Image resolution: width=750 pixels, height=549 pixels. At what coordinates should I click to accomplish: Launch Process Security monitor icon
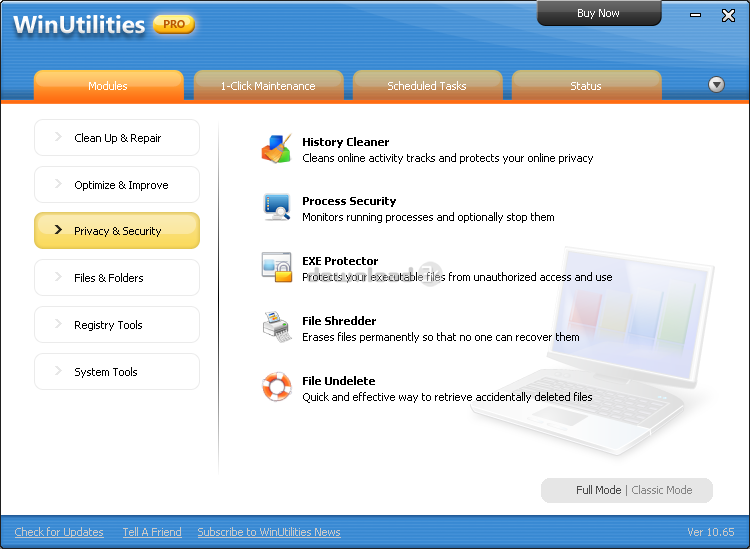click(x=276, y=207)
